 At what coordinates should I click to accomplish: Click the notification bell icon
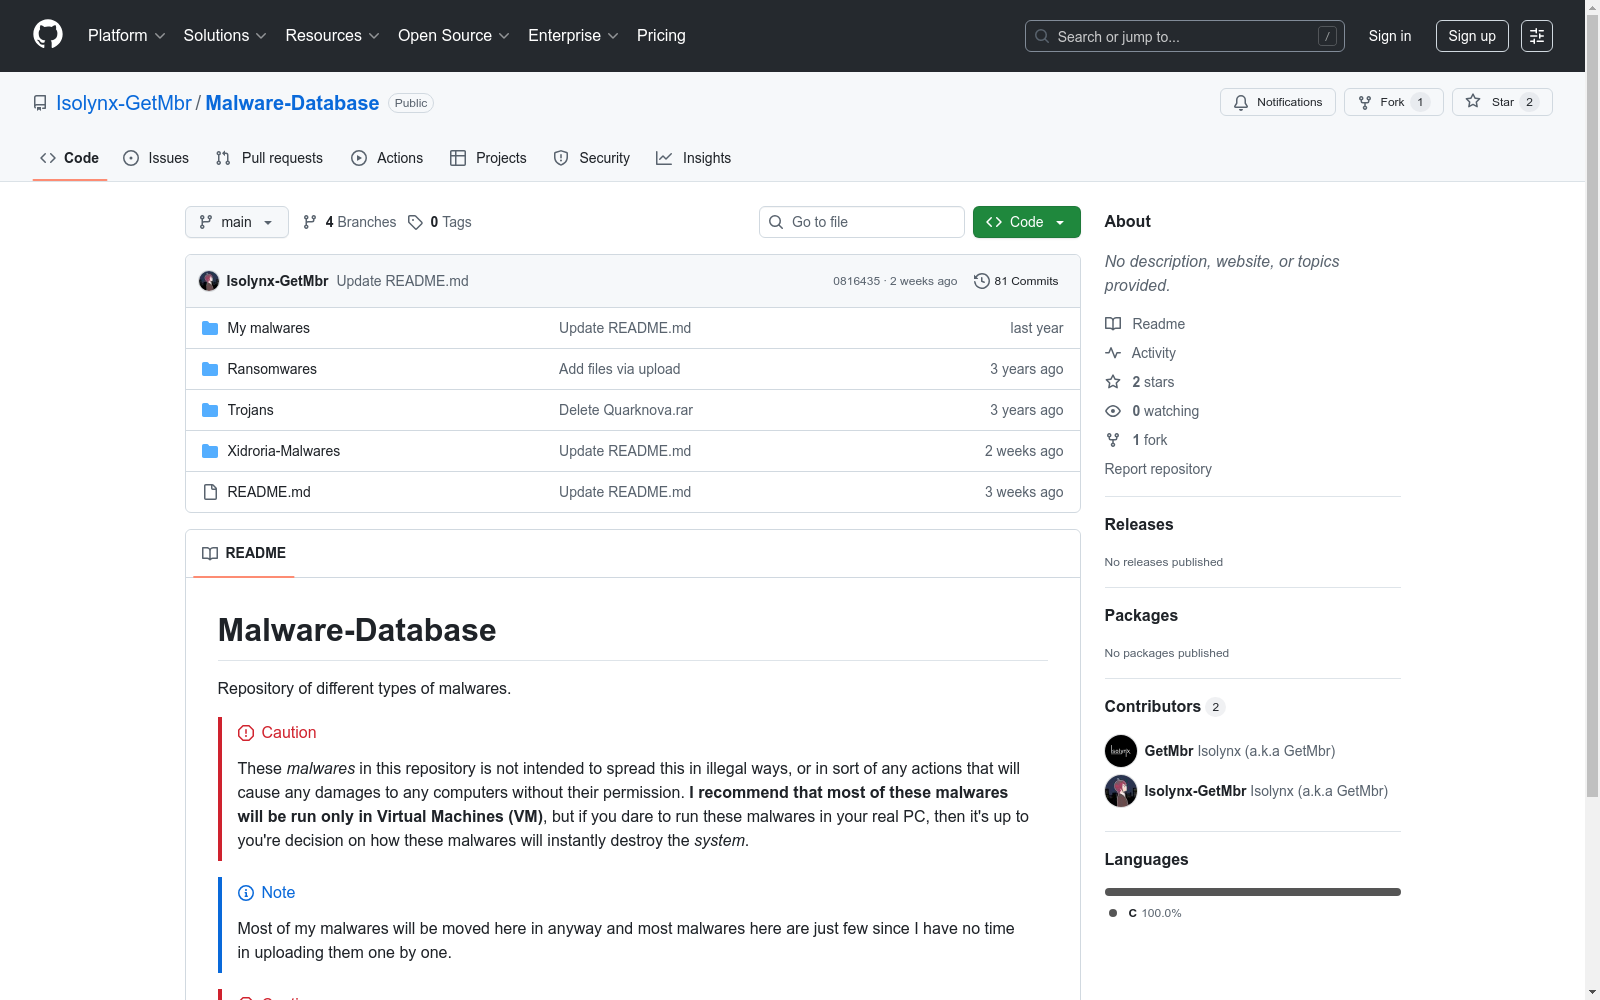(1241, 102)
